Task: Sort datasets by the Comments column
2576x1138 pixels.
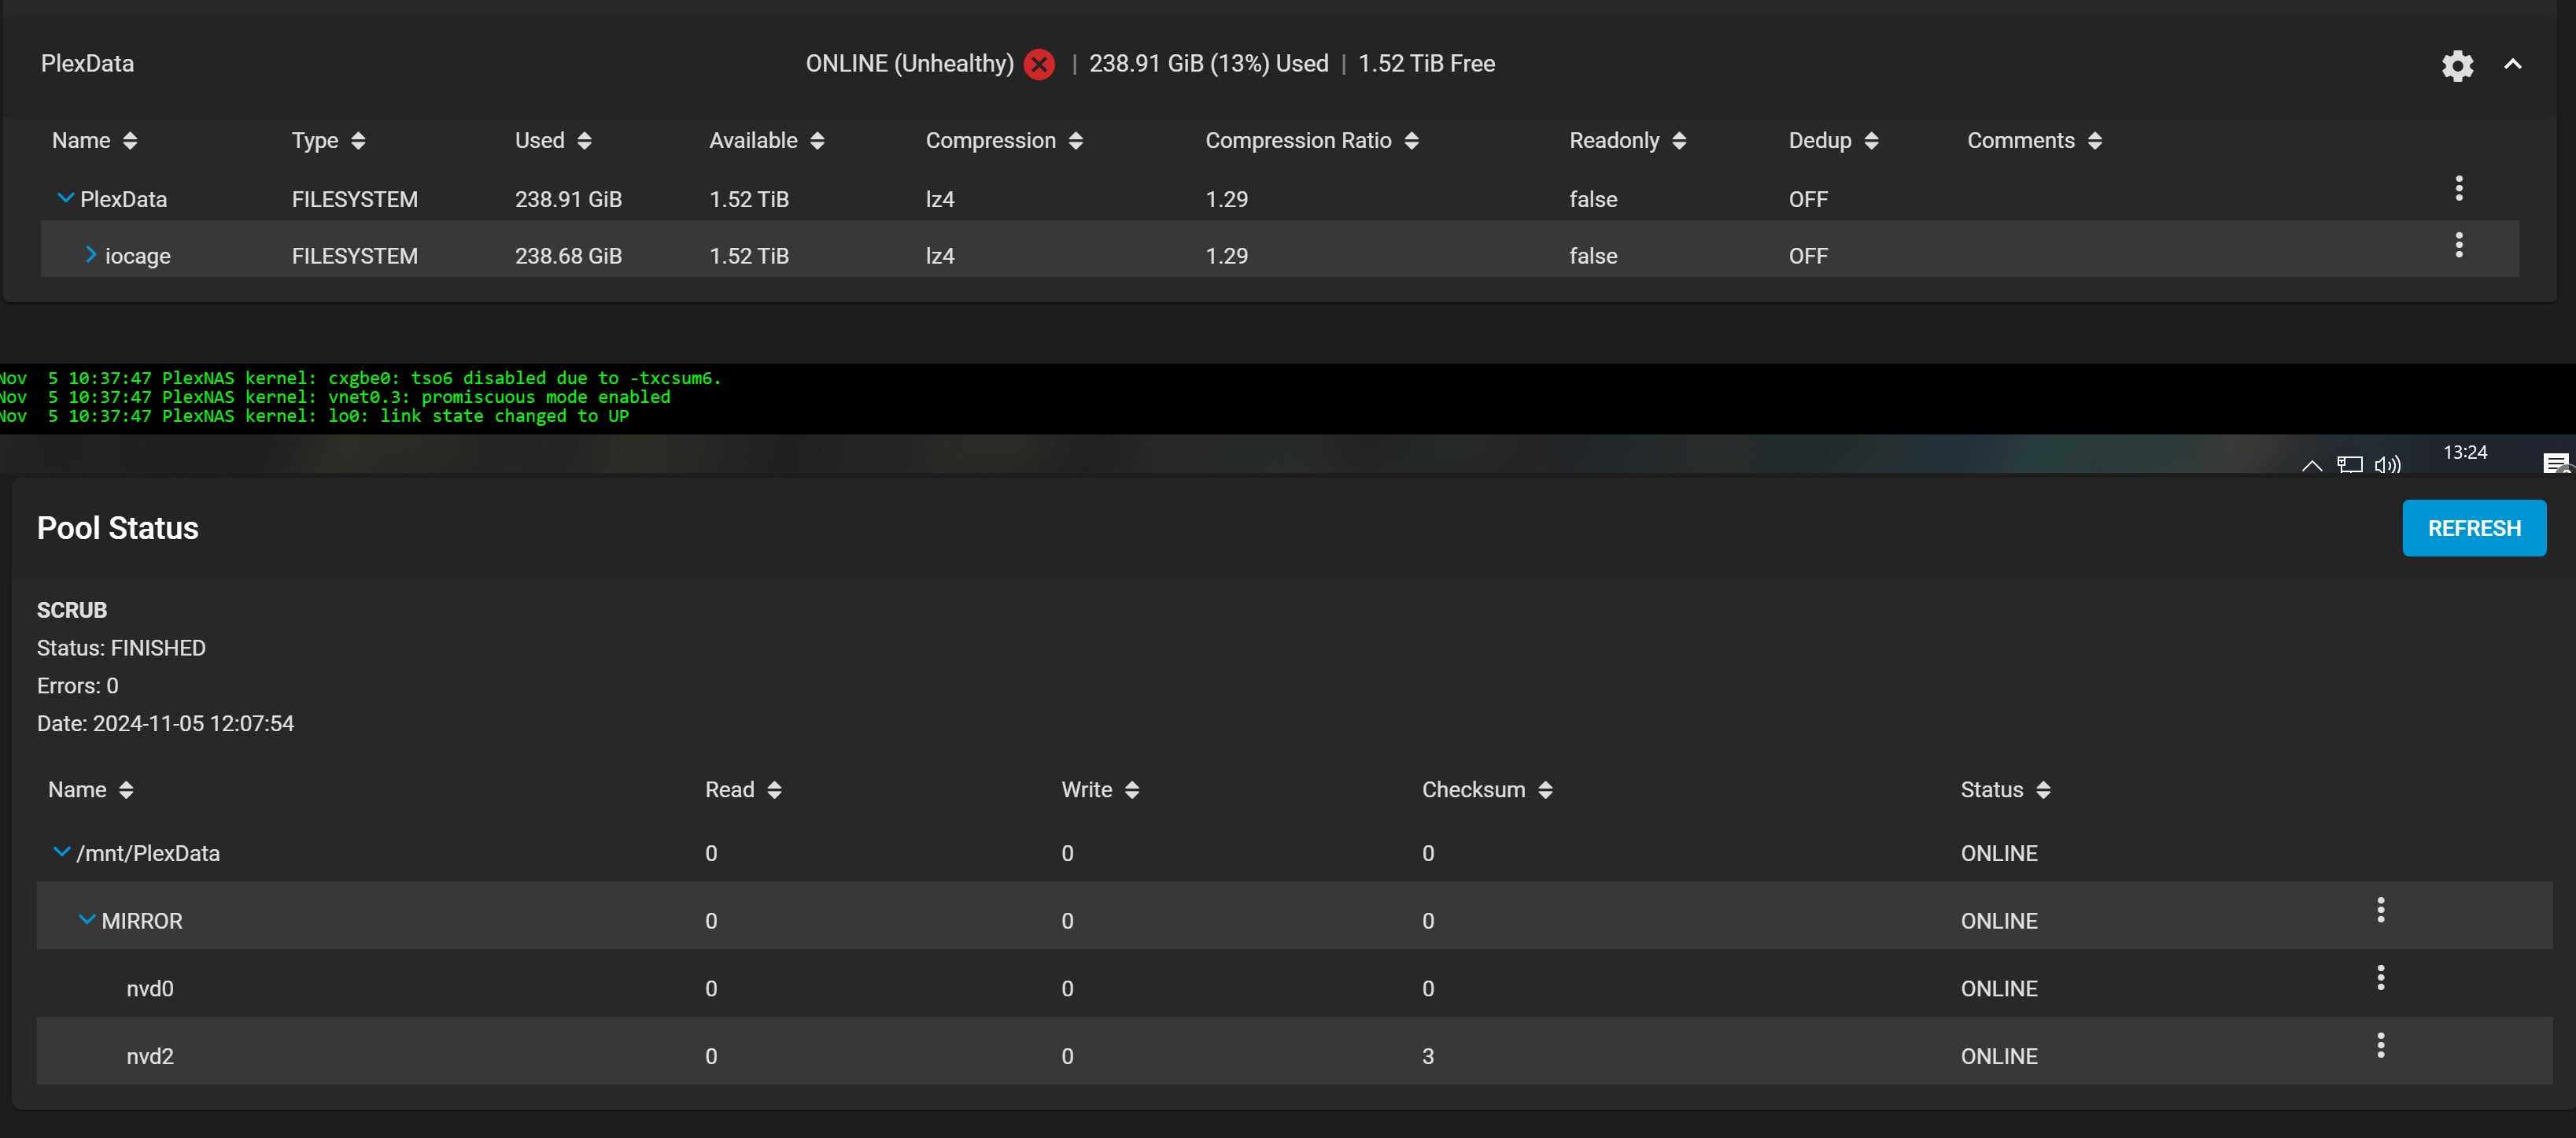Action: pyautogui.click(x=2034, y=140)
